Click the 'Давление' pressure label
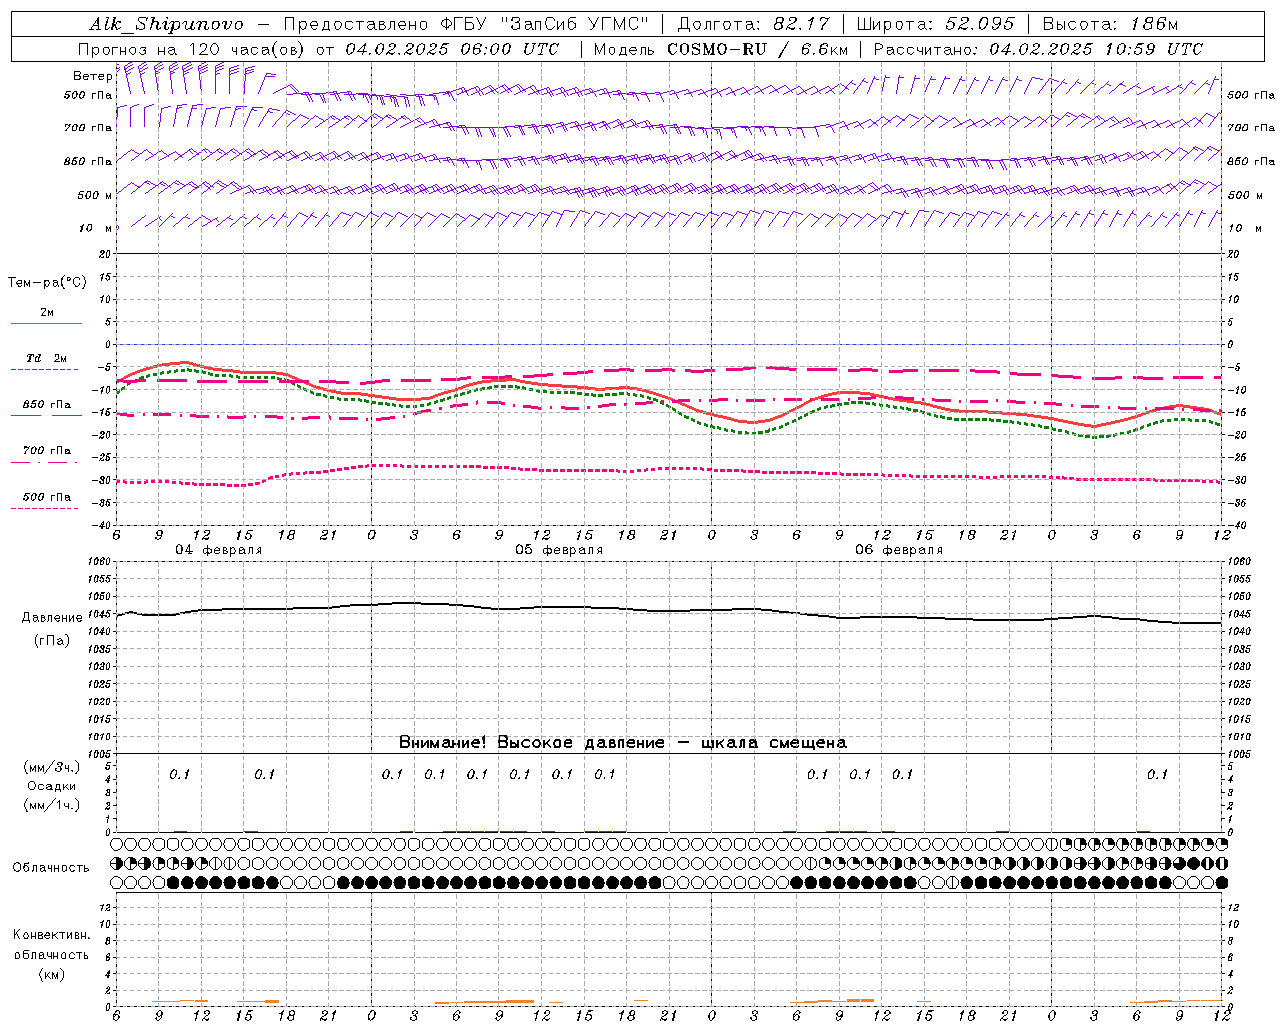The image size is (1280, 1024). click(x=52, y=618)
